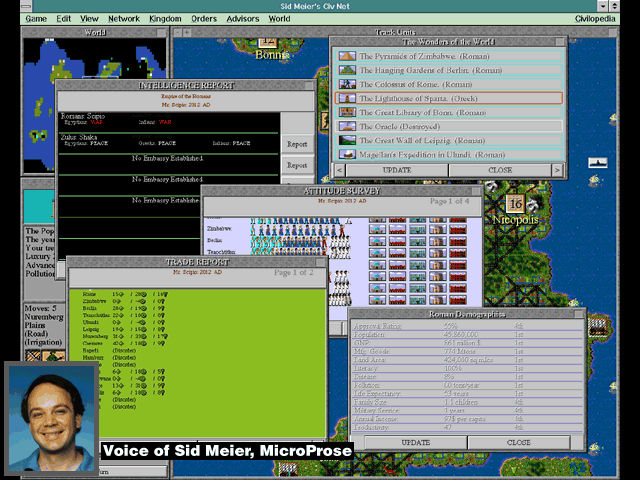This screenshot has height=480, width=640.
Task: Click the Great Library wonder icon
Action: click(x=347, y=112)
